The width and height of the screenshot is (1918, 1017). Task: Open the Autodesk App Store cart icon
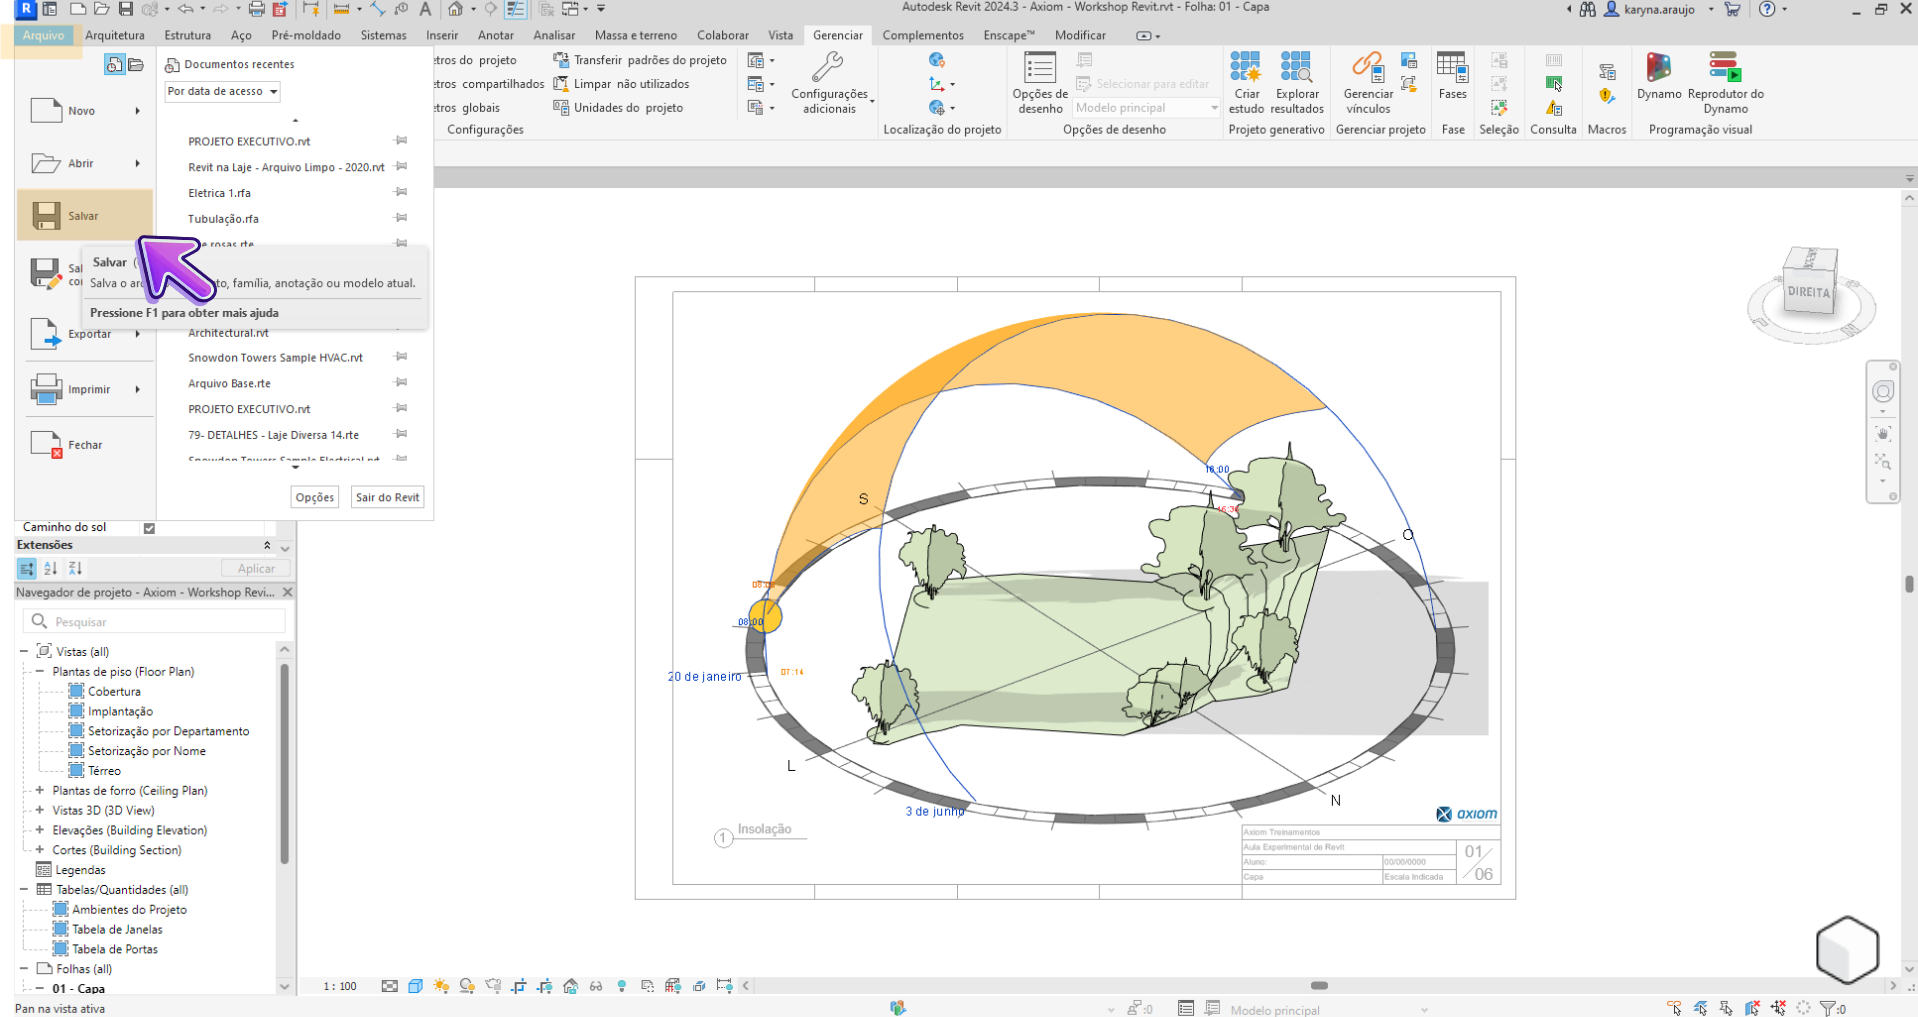click(1733, 9)
